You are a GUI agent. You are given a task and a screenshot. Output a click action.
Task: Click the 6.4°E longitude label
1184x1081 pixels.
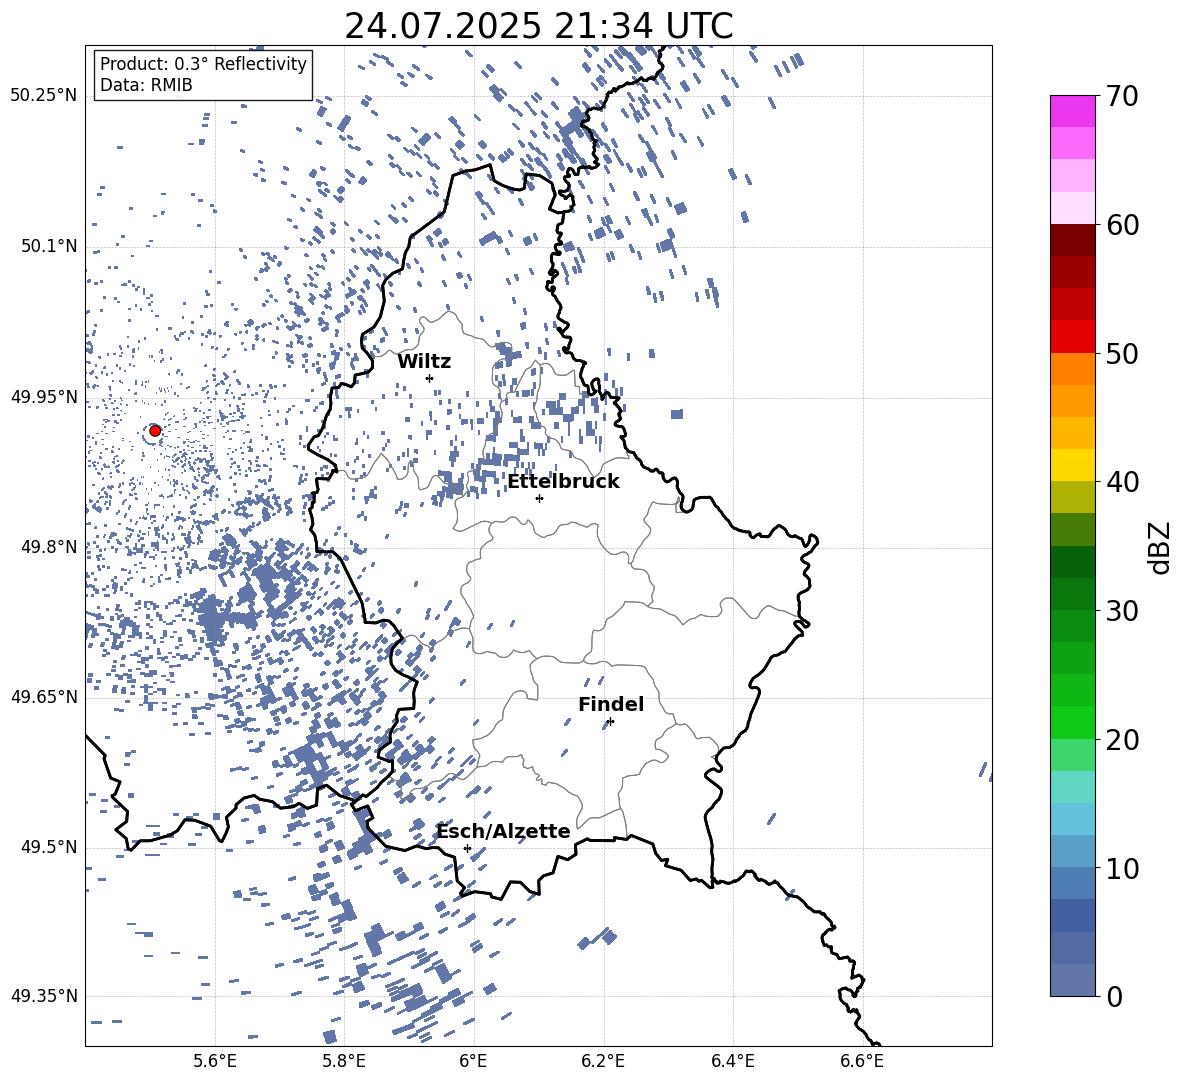click(x=732, y=1061)
